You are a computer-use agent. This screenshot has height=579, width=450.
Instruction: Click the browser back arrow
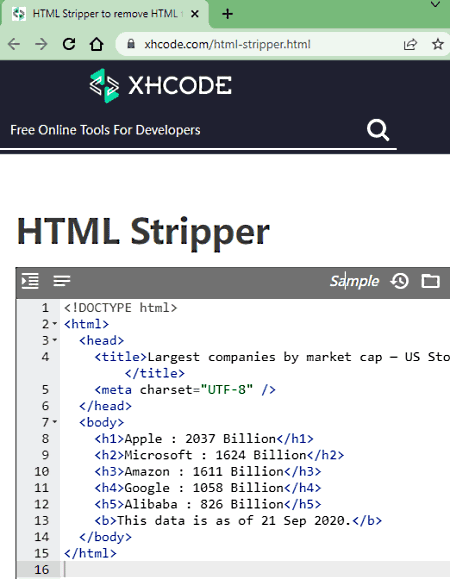(14, 44)
